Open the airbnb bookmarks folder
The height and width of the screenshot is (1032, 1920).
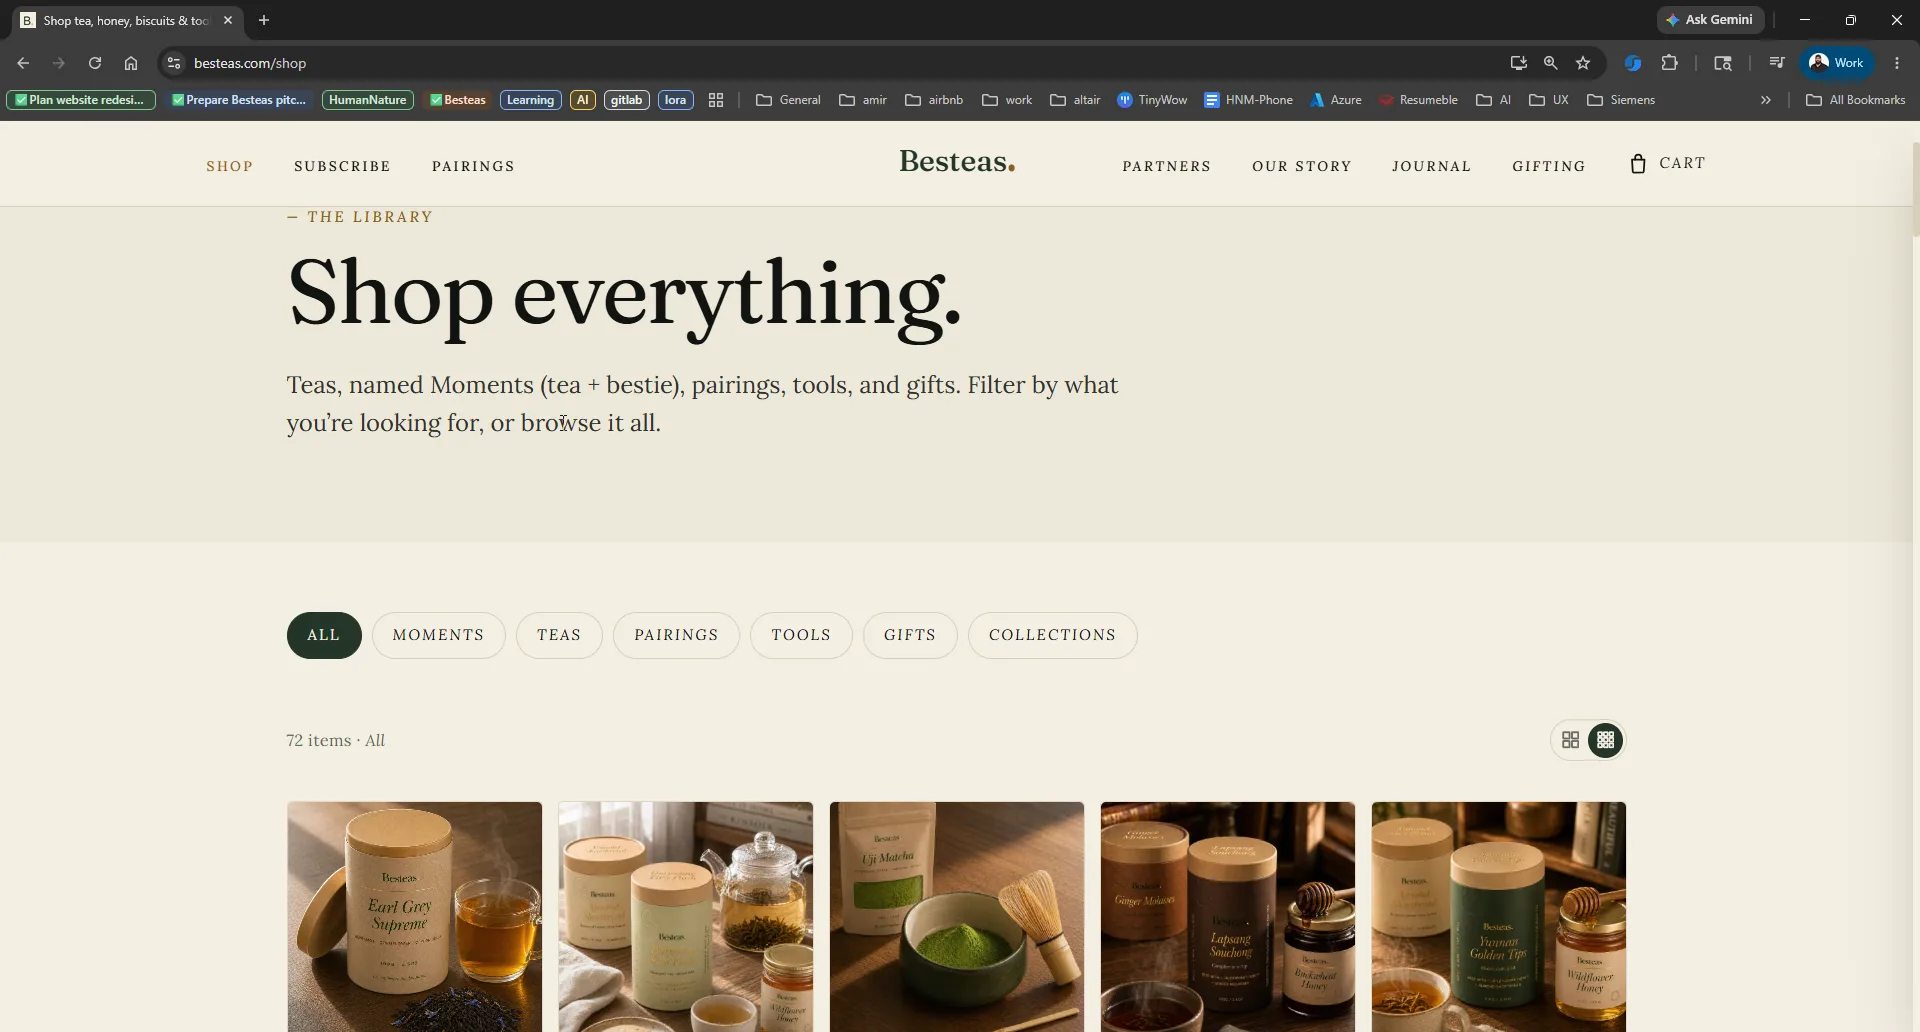pyautogui.click(x=934, y=100)
